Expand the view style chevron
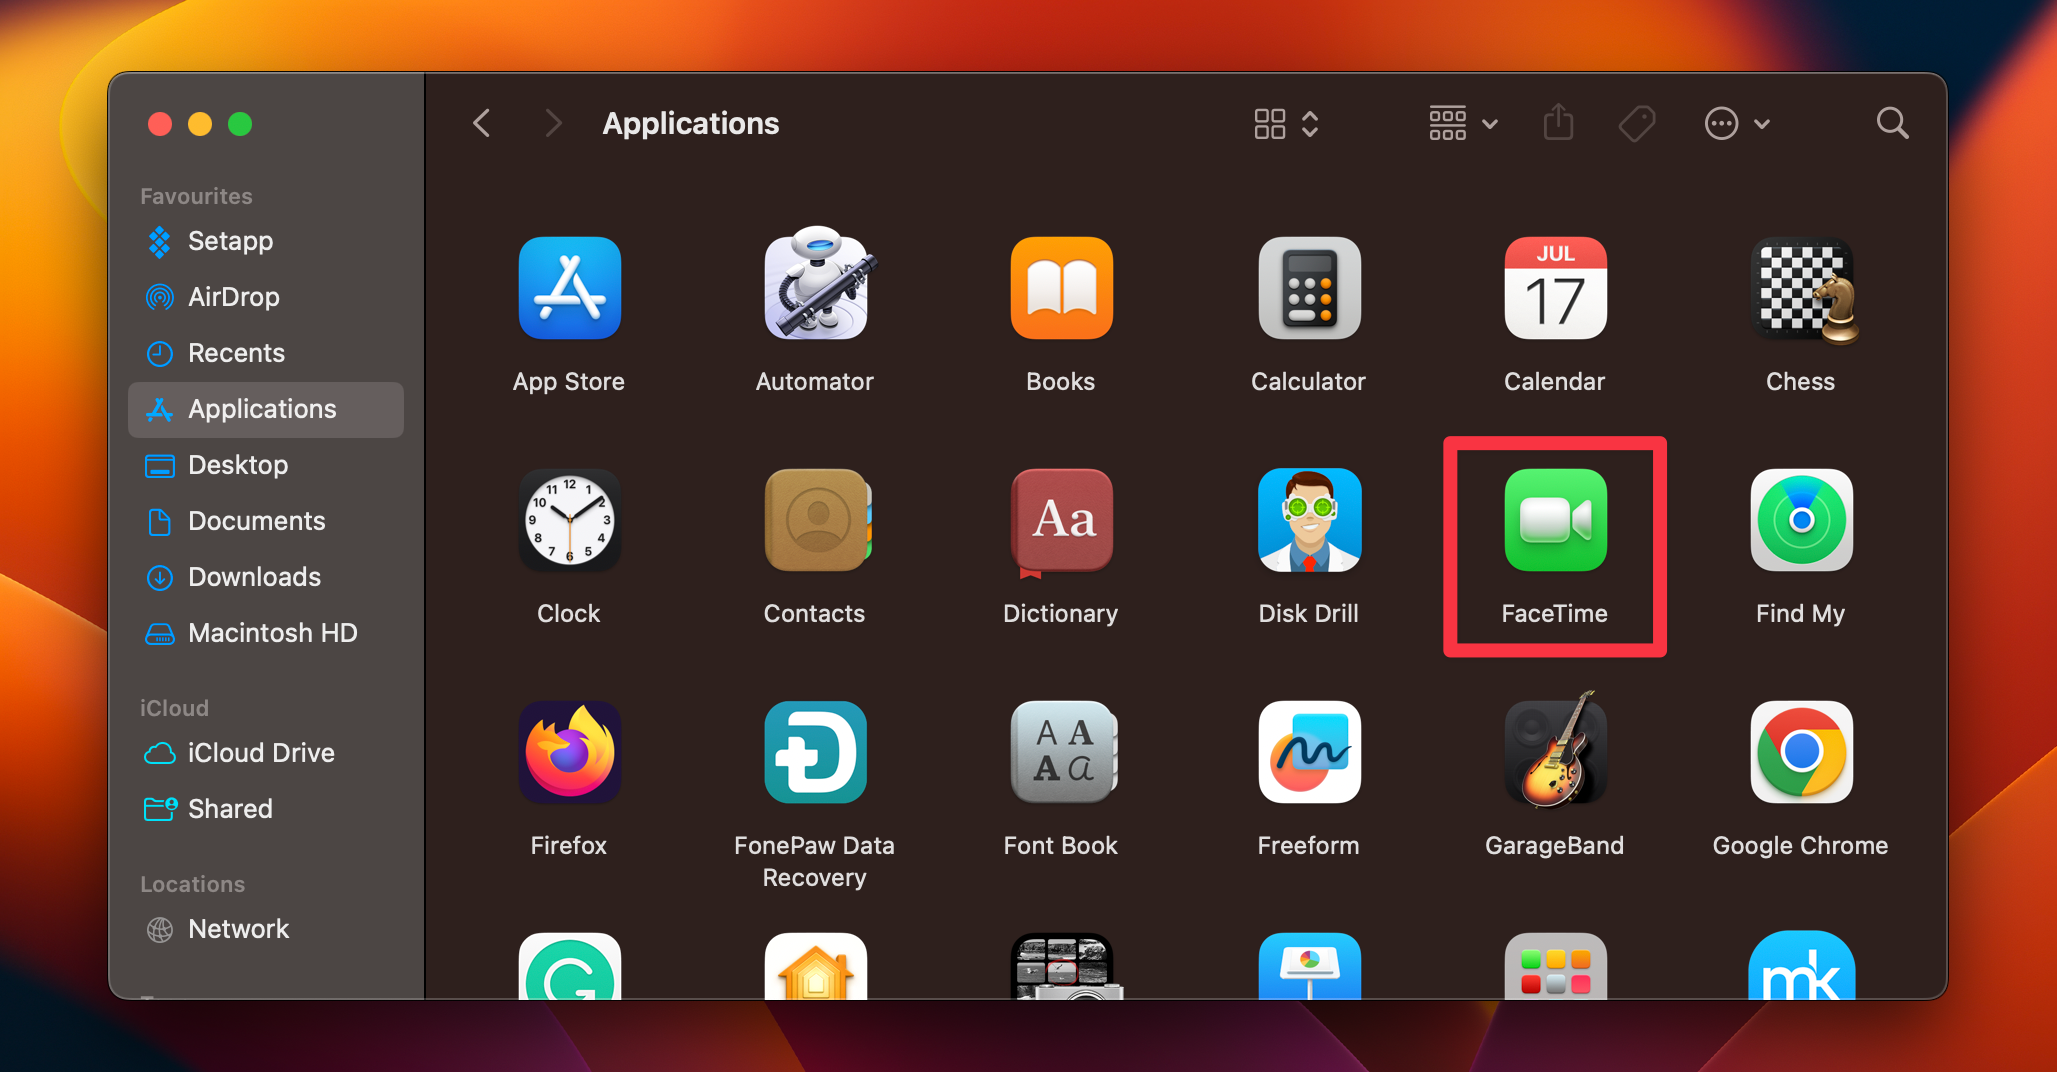2057x1072 pixels. pyautogui.click(x=1310, y=123)
